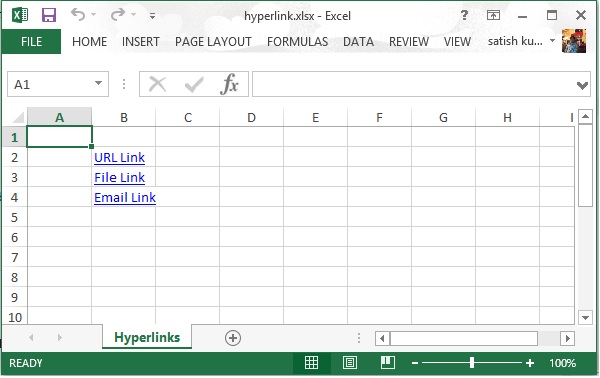Switch to Normal view in status bar
Image resolution: width=600 pixels, height=378 pixels.
point(311,363)
